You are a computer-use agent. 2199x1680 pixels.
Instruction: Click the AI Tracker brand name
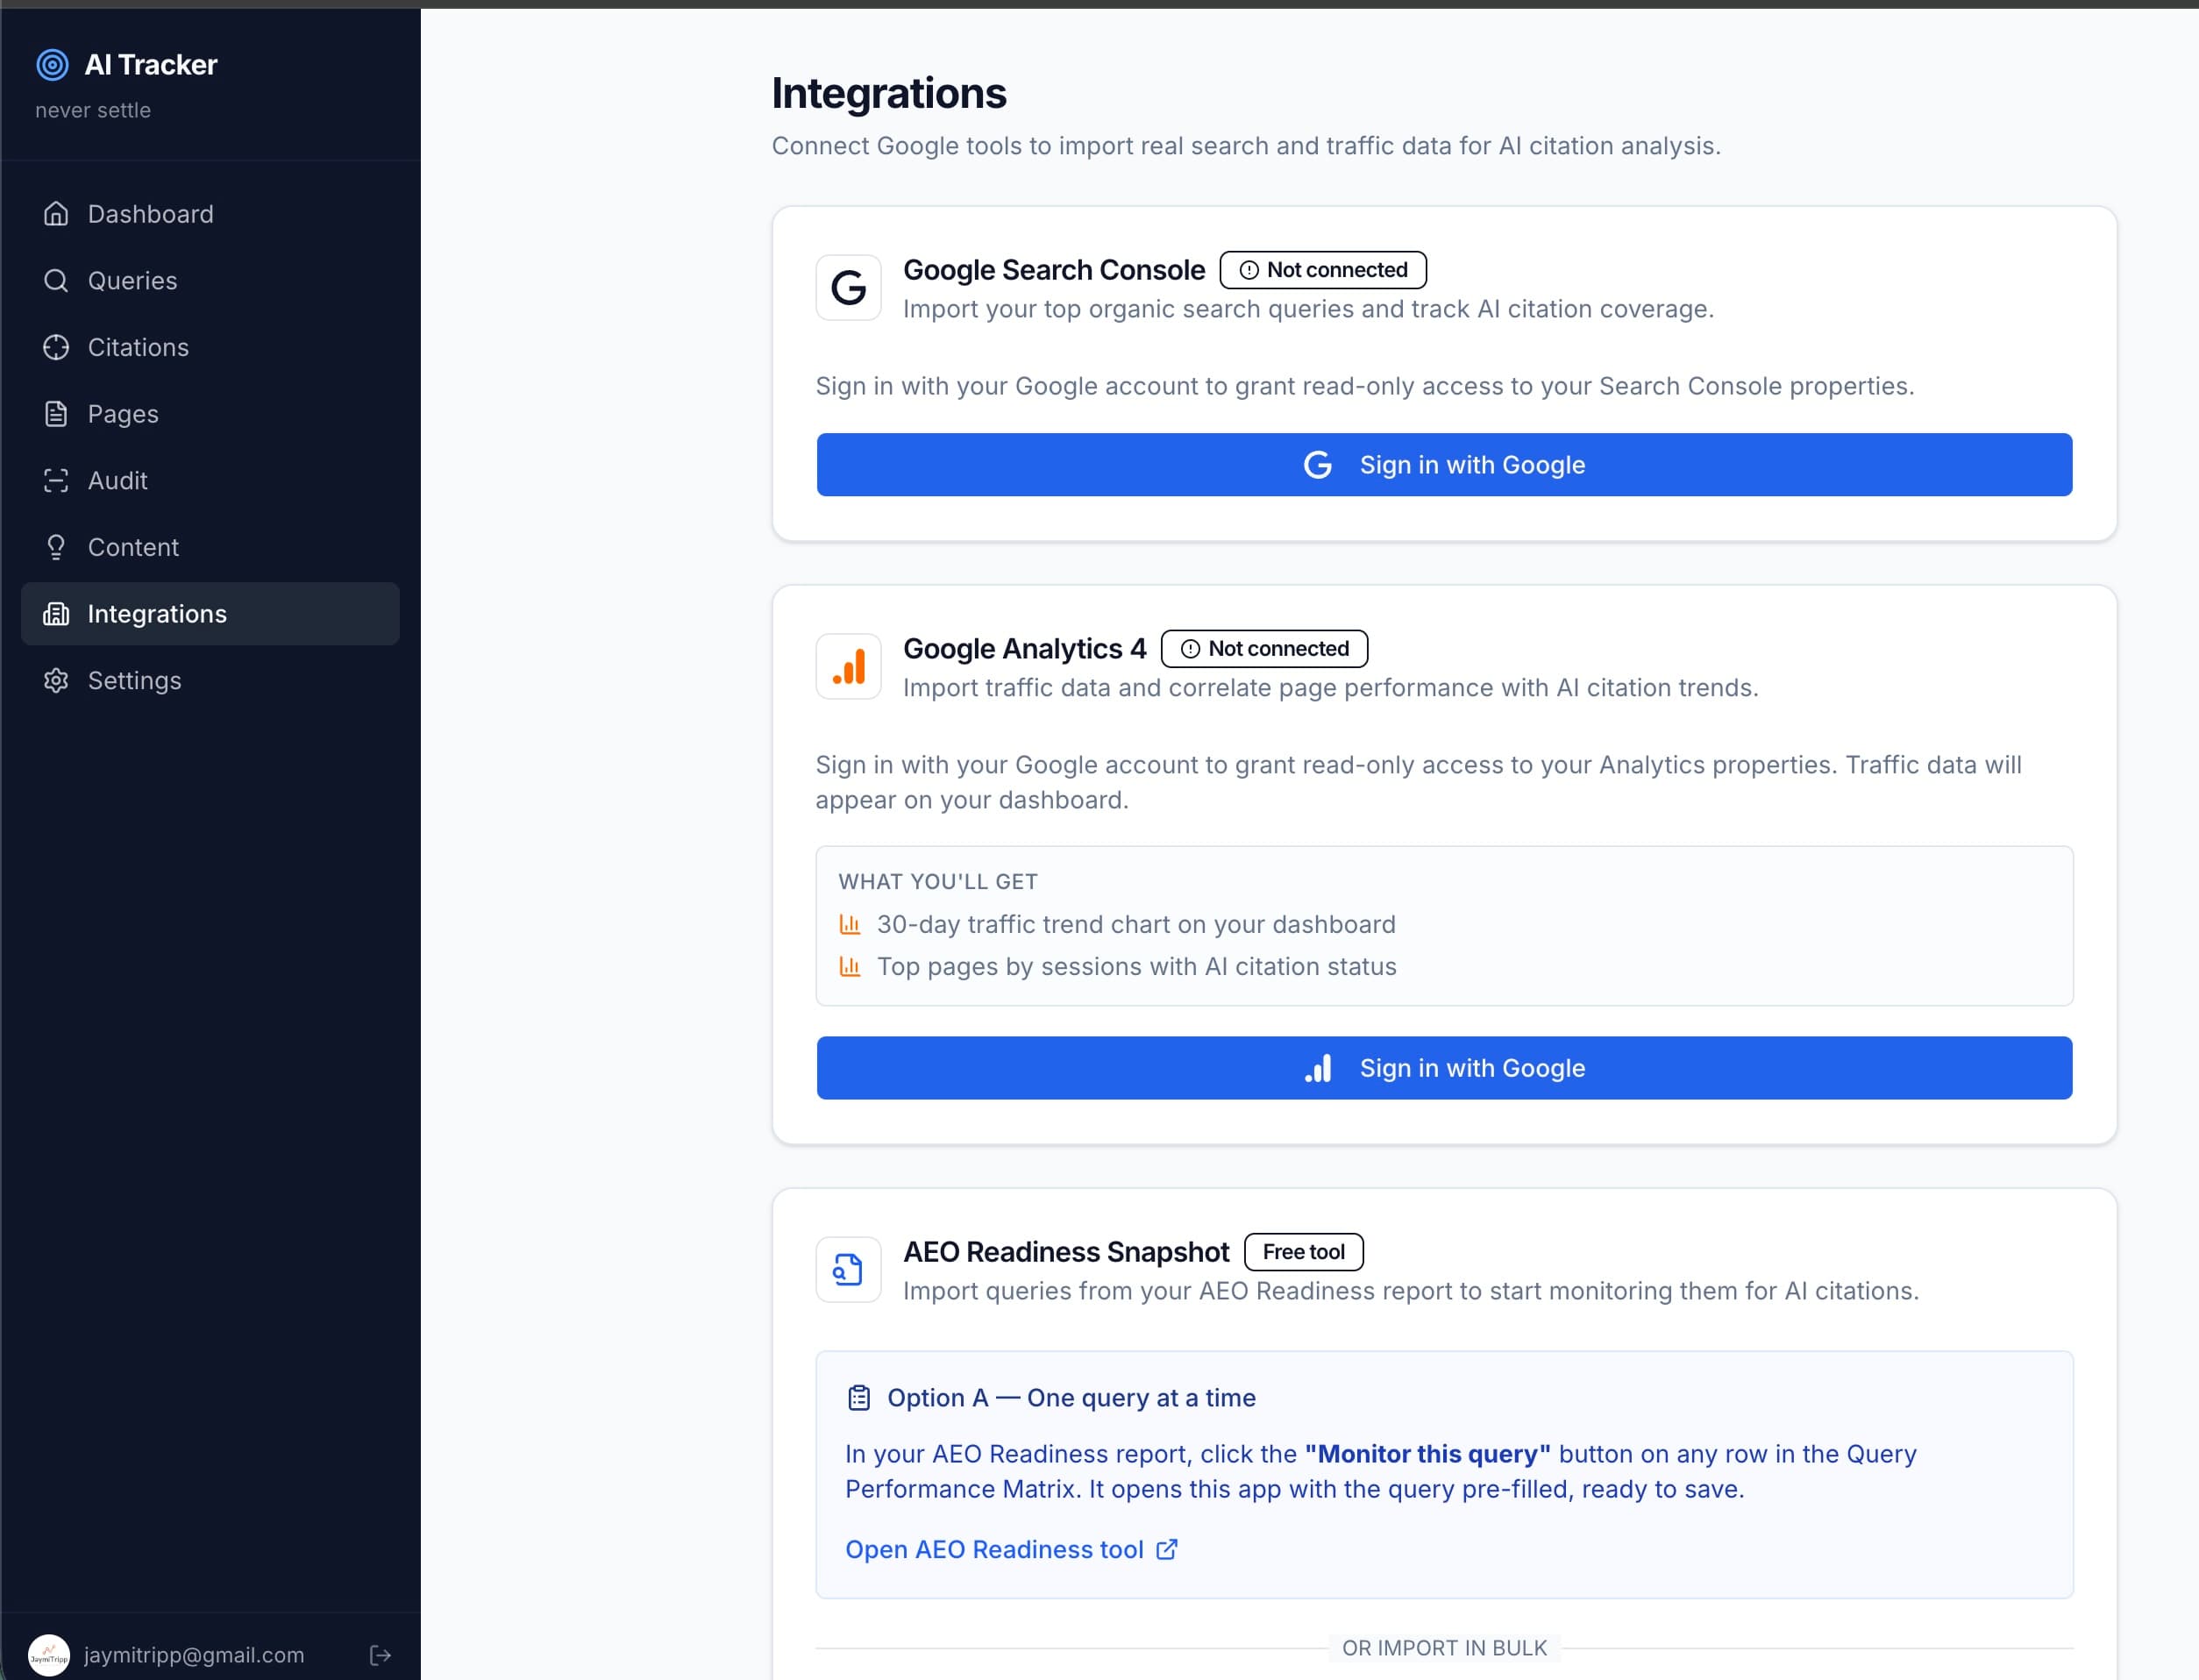151,65
